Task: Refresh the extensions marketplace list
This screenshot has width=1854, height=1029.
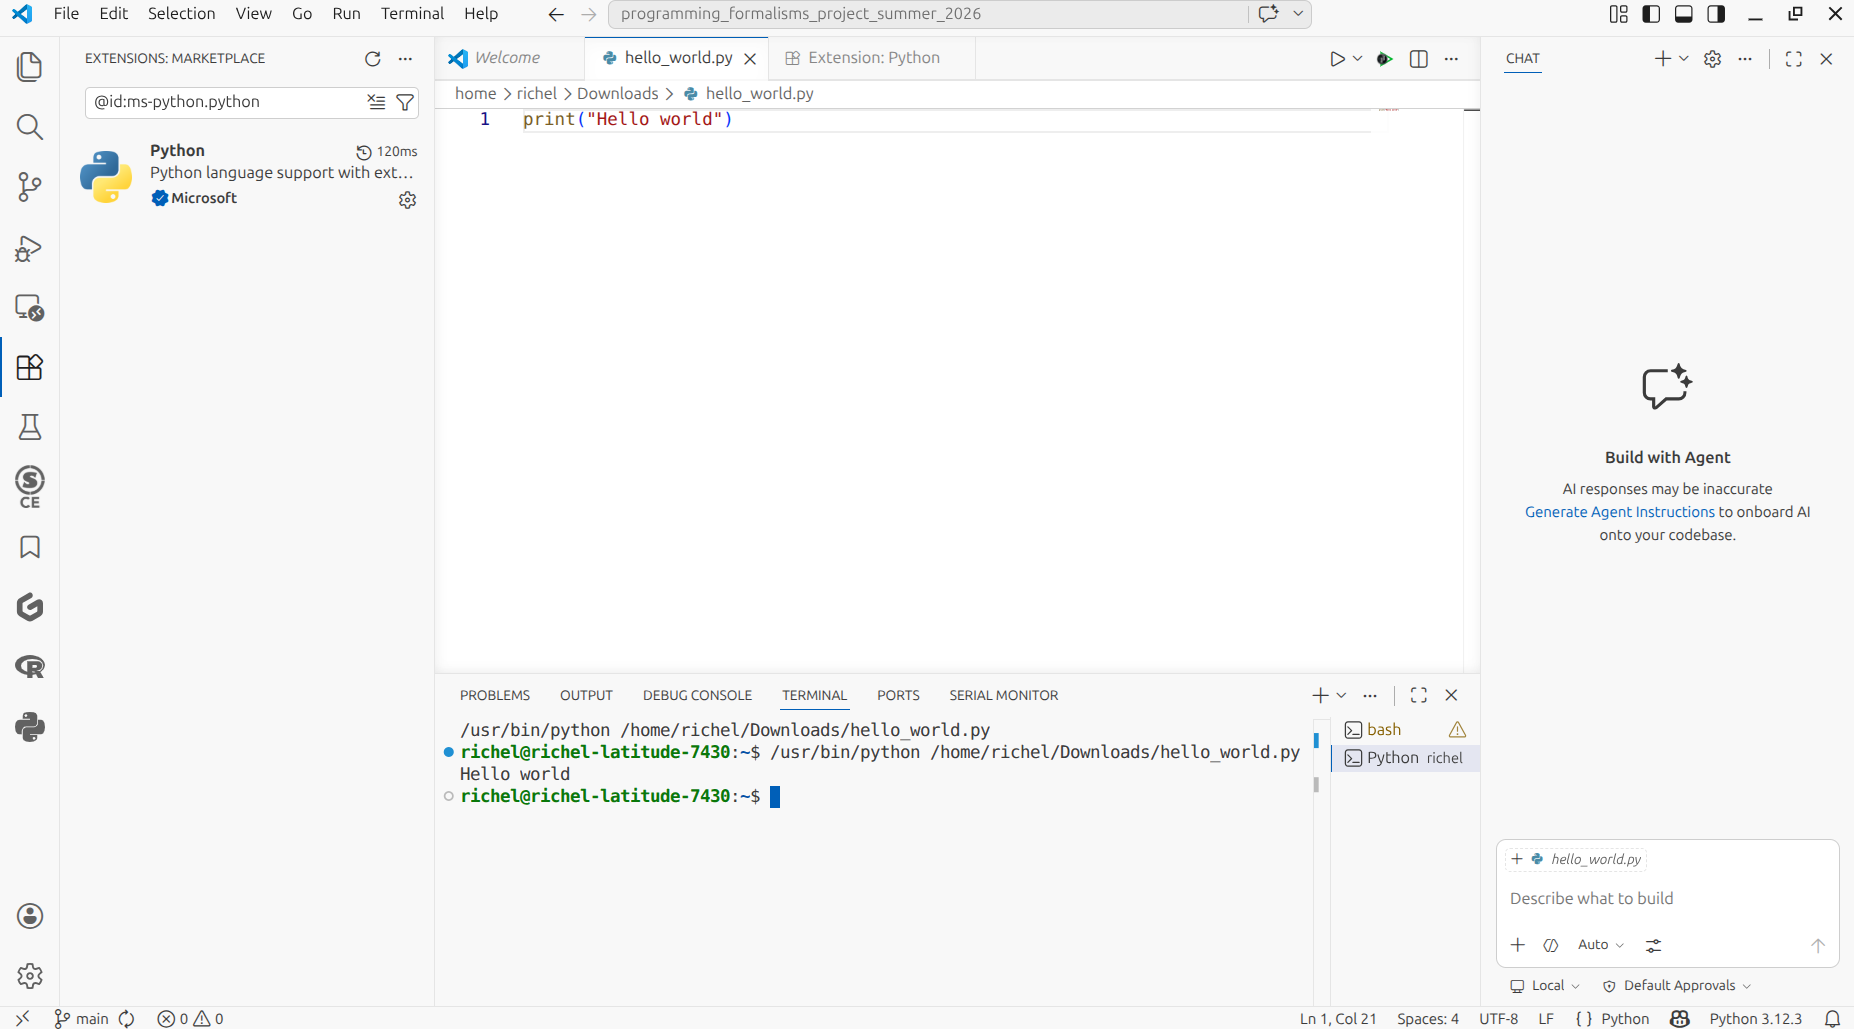Action: 373,59
